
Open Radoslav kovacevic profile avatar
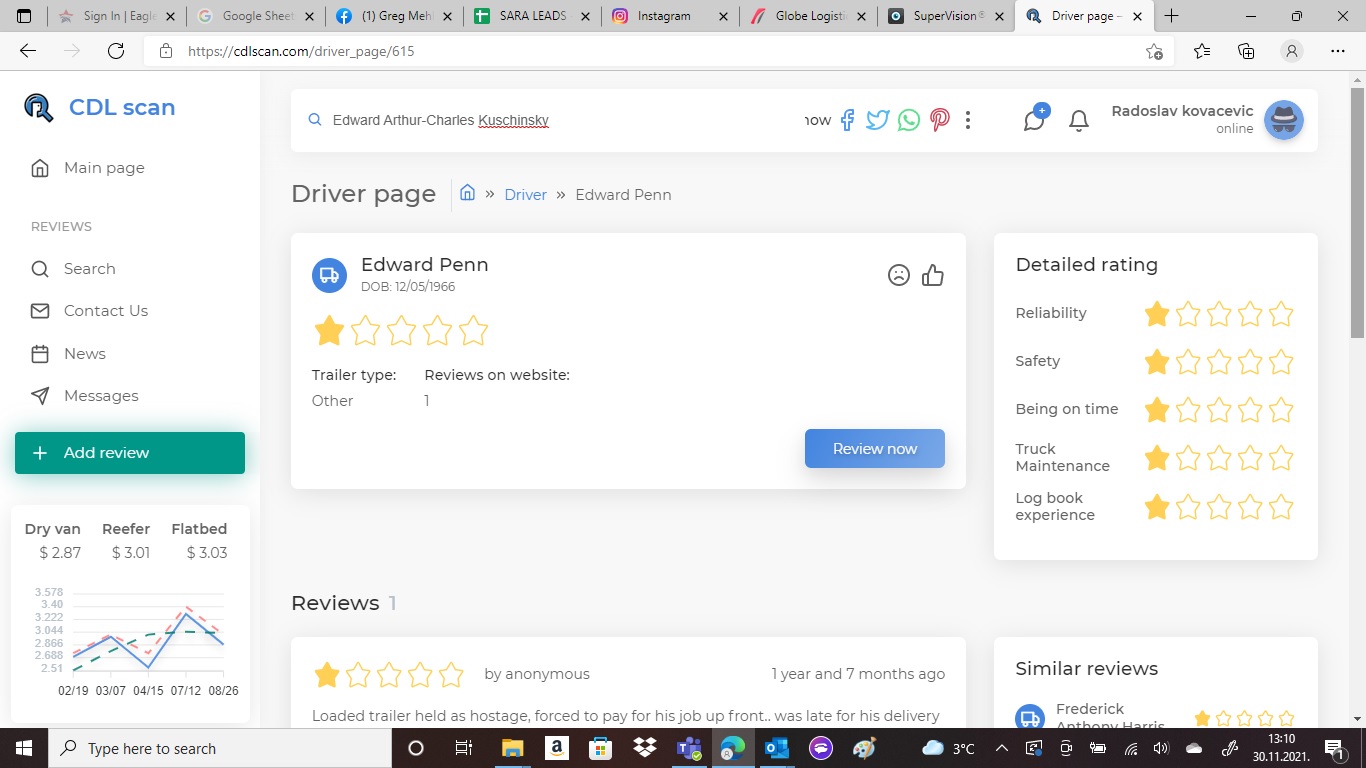tap(1283, 120)
